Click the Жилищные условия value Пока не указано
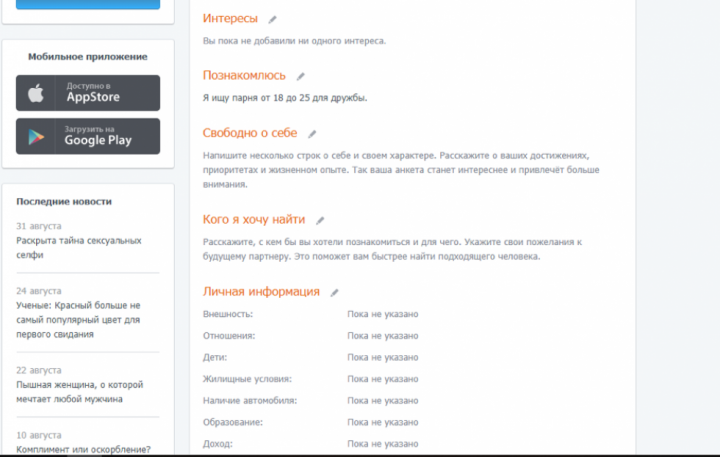 pyautogui.click(x=382, y=379)
